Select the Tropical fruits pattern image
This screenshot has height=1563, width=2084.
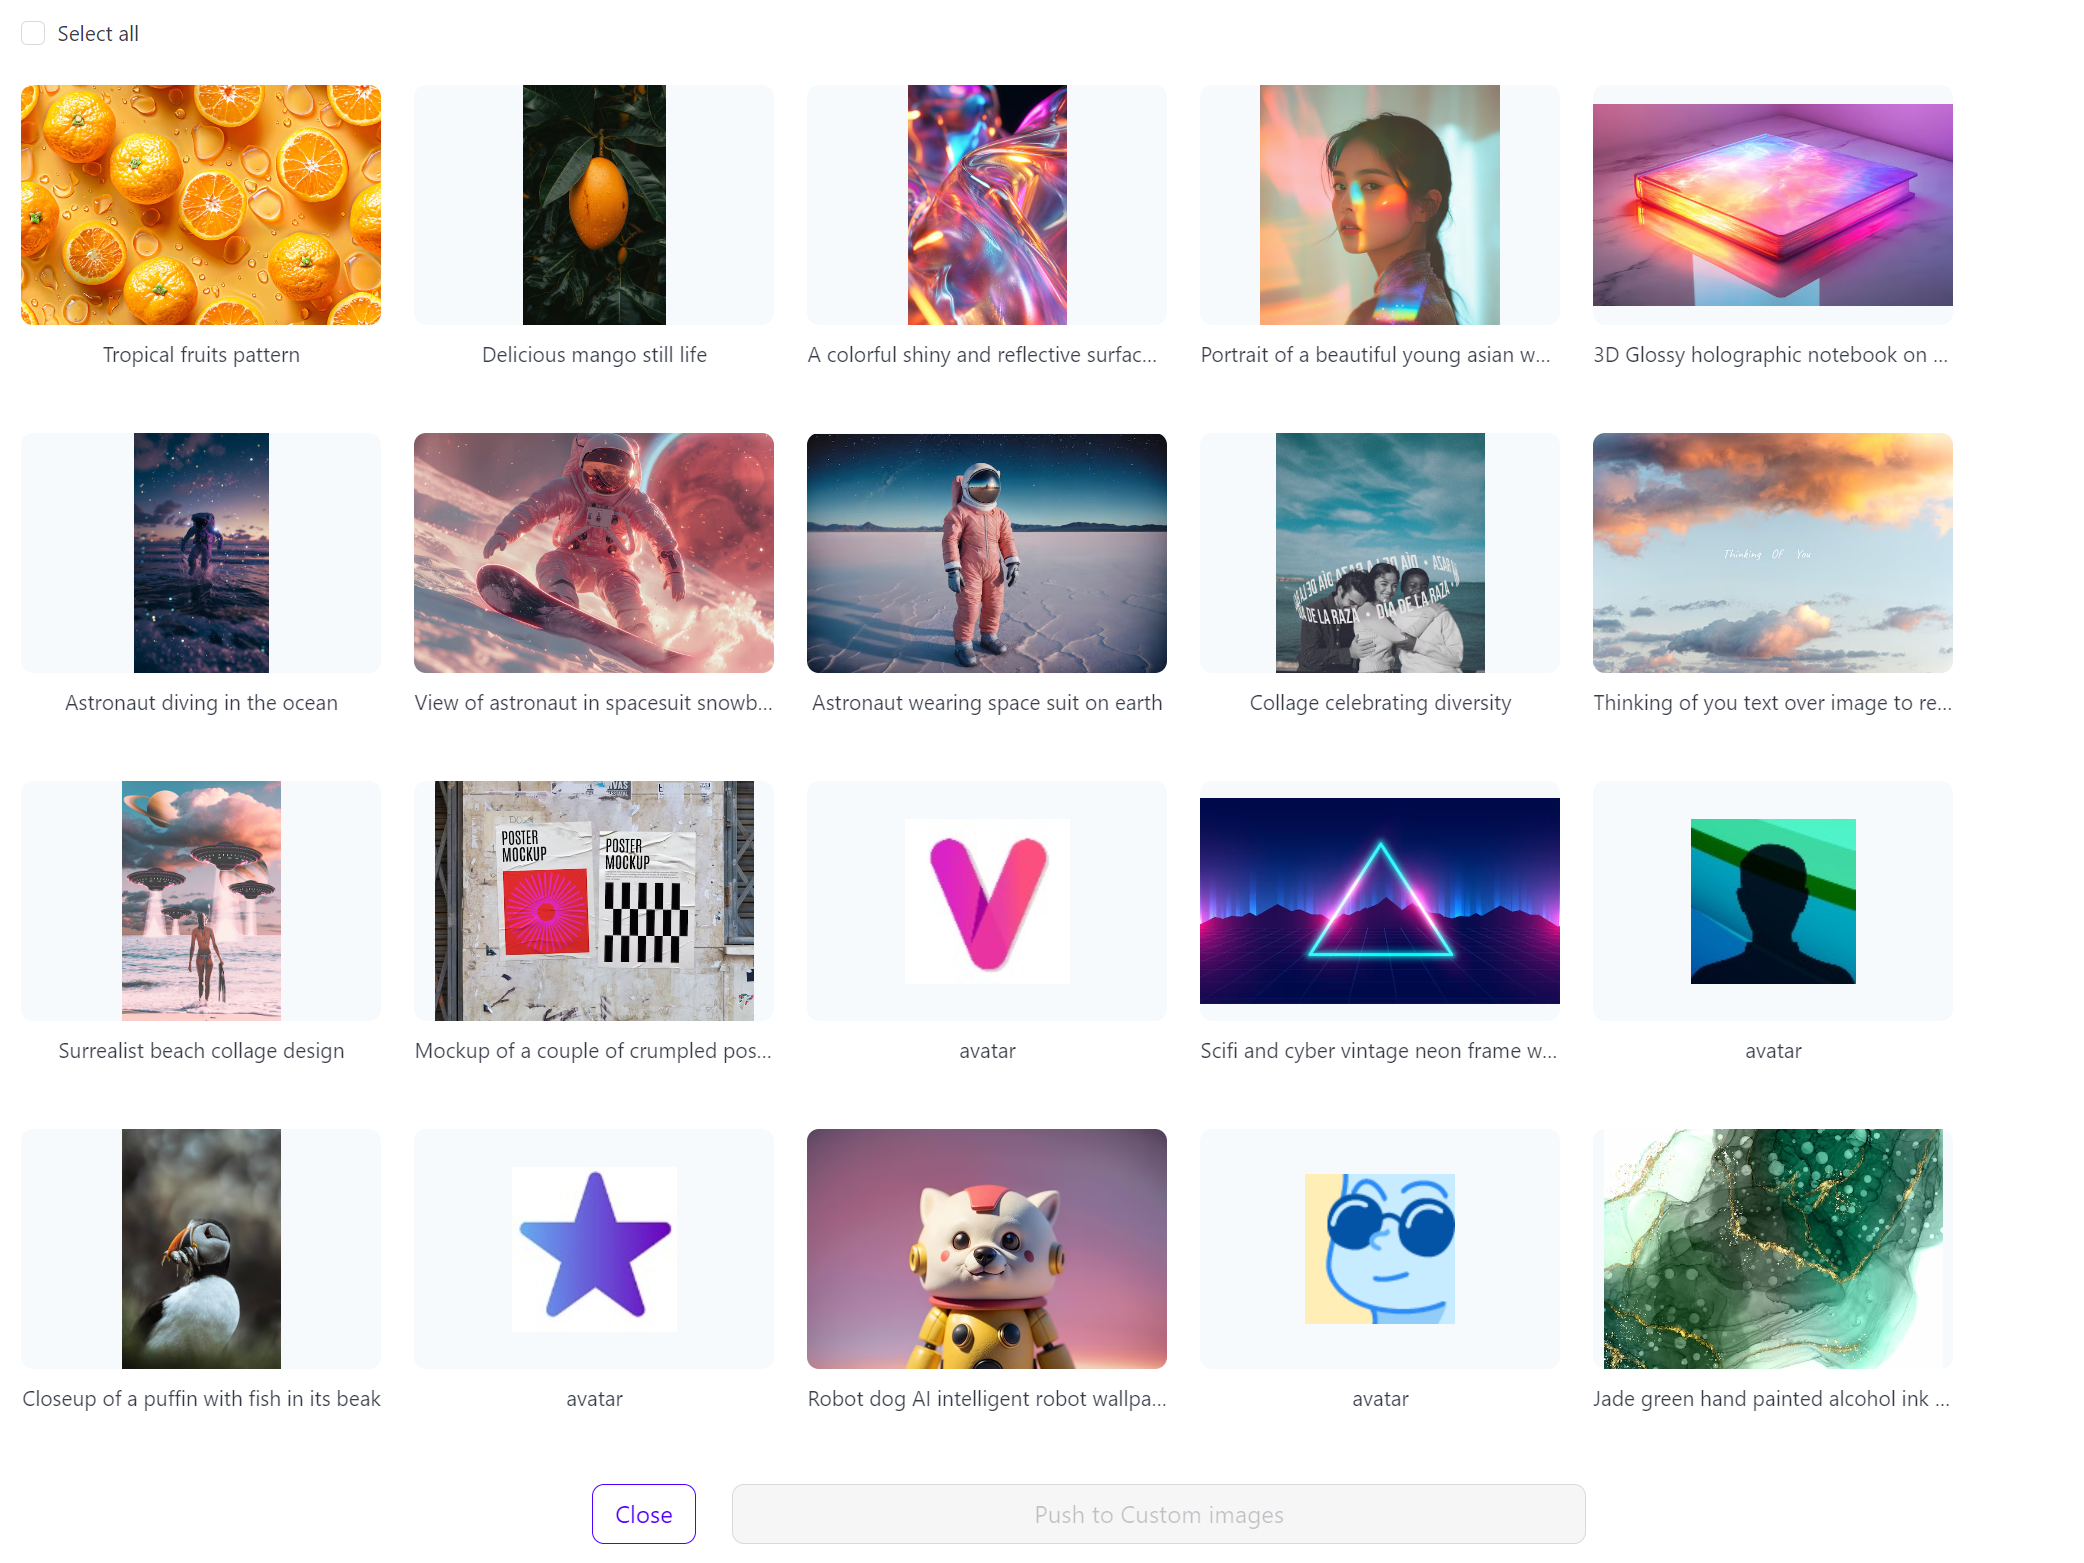coord(201,205)
